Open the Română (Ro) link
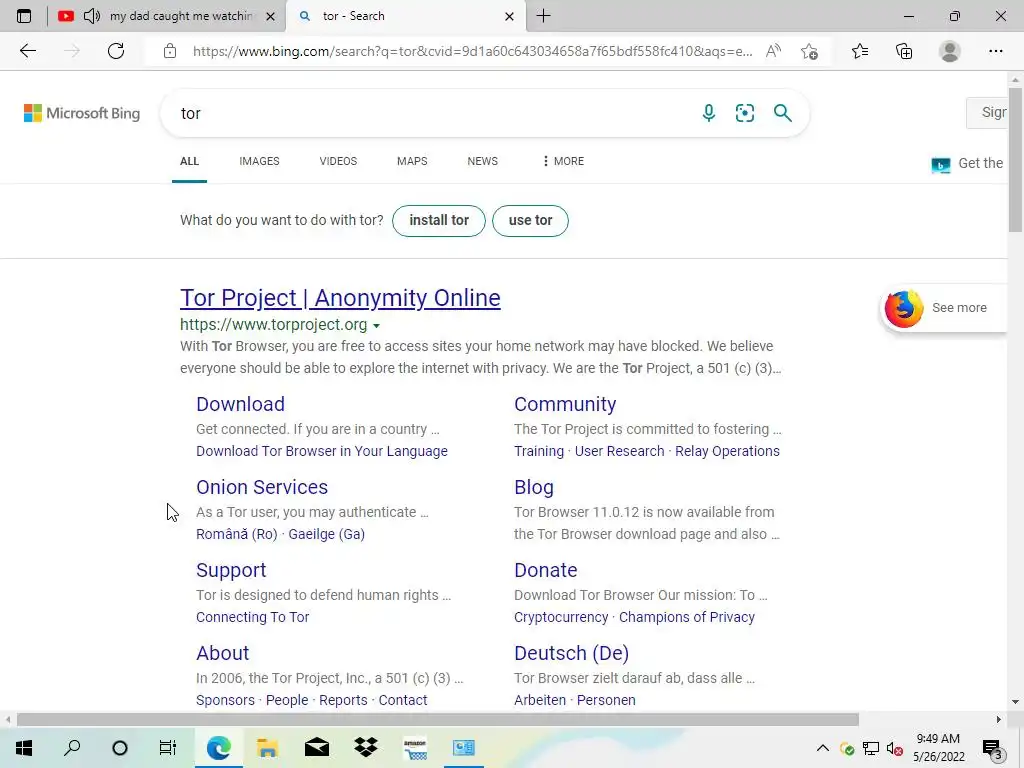 click(x=236, y=534)
